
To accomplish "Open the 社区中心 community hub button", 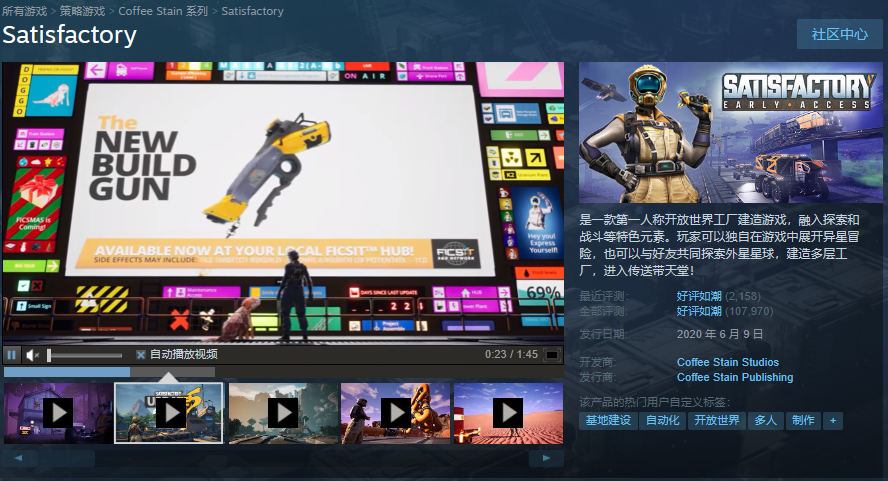I will coord(839,35).
